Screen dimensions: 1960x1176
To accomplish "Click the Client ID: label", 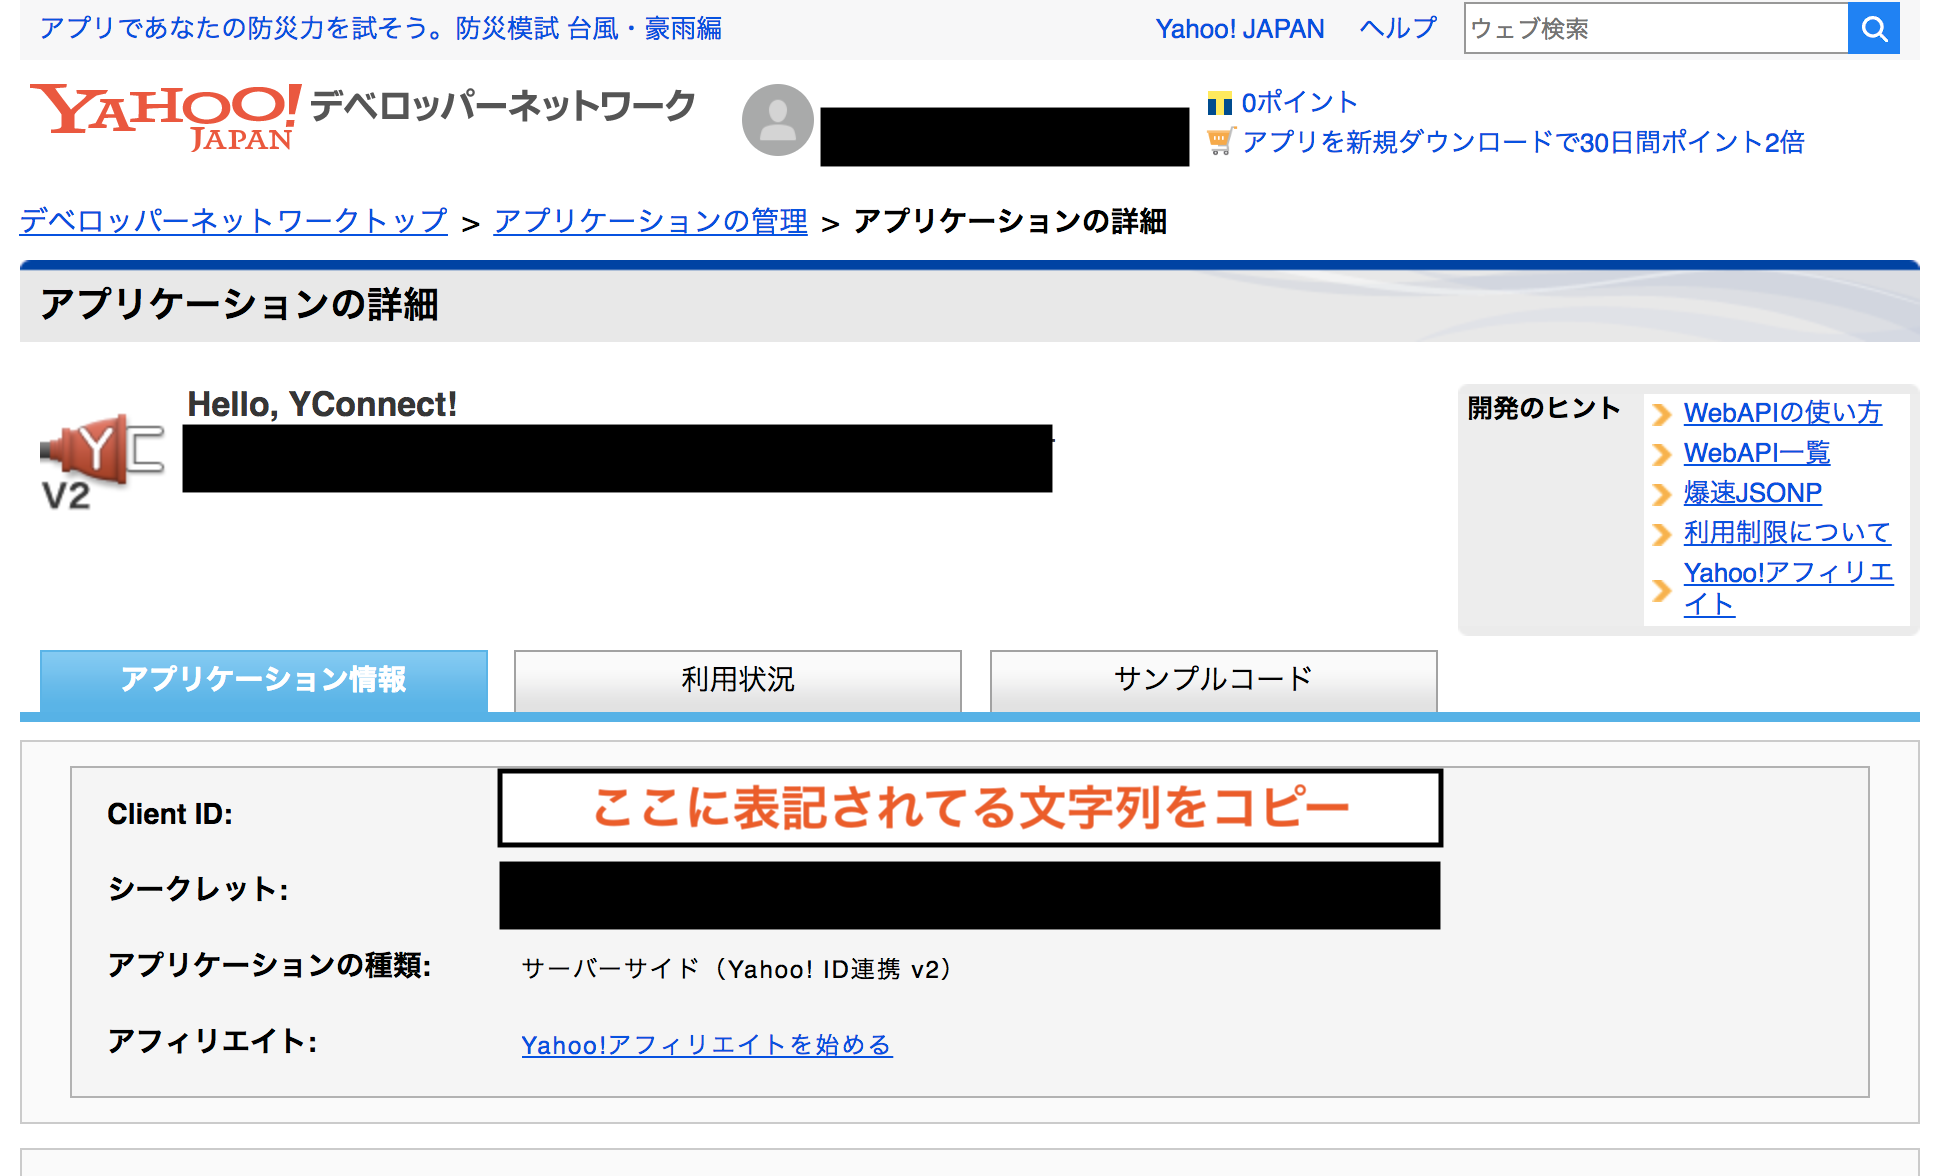I will pyautogui.click(x=170, y=814).
